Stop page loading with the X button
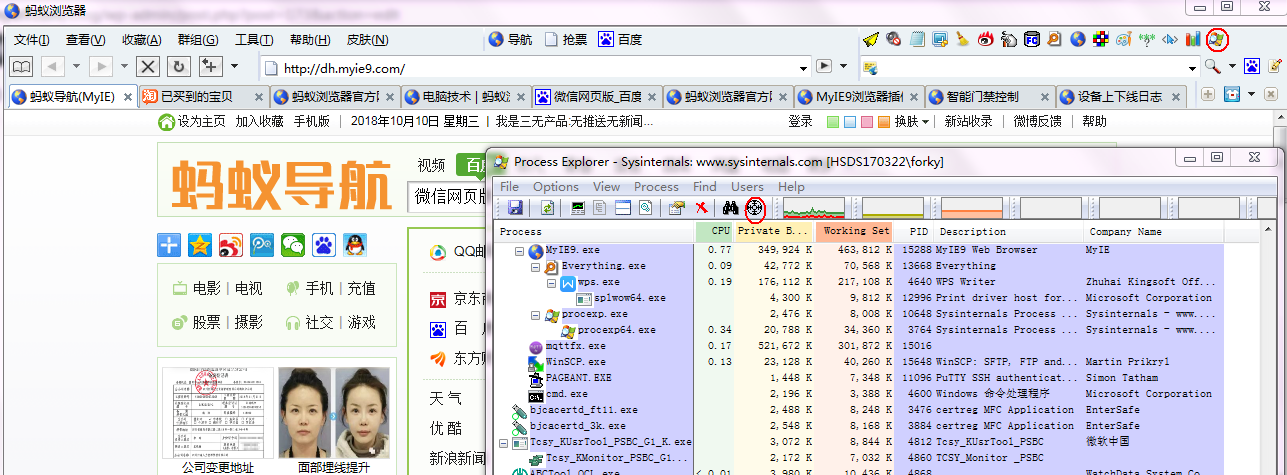The width and height of the screenshot is (1287, 475). pos(147,67)
